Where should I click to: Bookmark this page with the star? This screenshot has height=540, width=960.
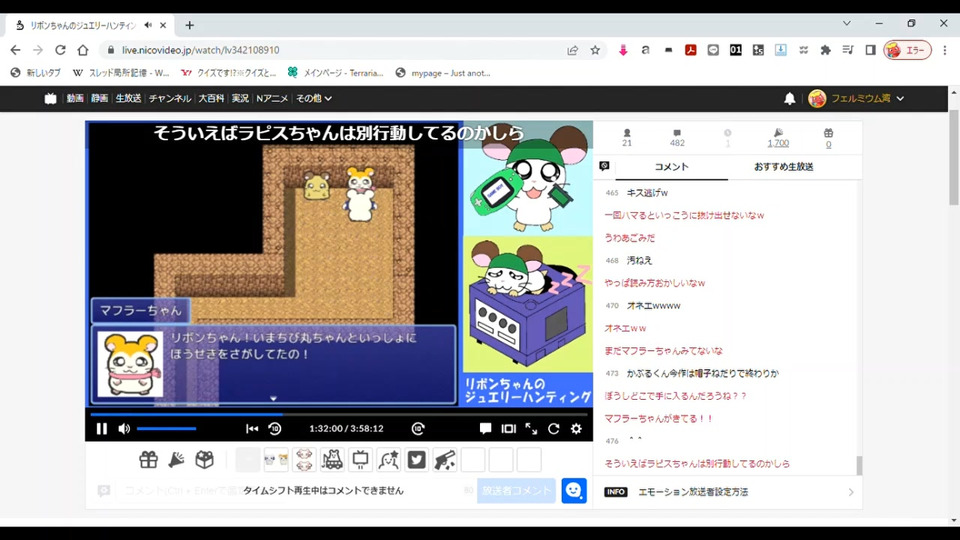click(595, 50)
